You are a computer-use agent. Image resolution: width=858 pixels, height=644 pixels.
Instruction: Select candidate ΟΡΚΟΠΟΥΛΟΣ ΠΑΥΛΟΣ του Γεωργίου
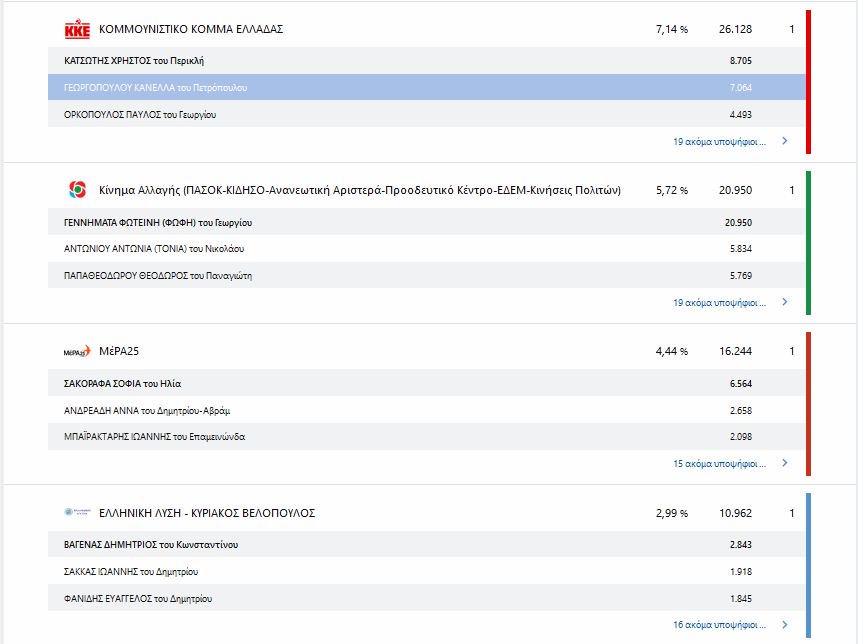[140, 115]
